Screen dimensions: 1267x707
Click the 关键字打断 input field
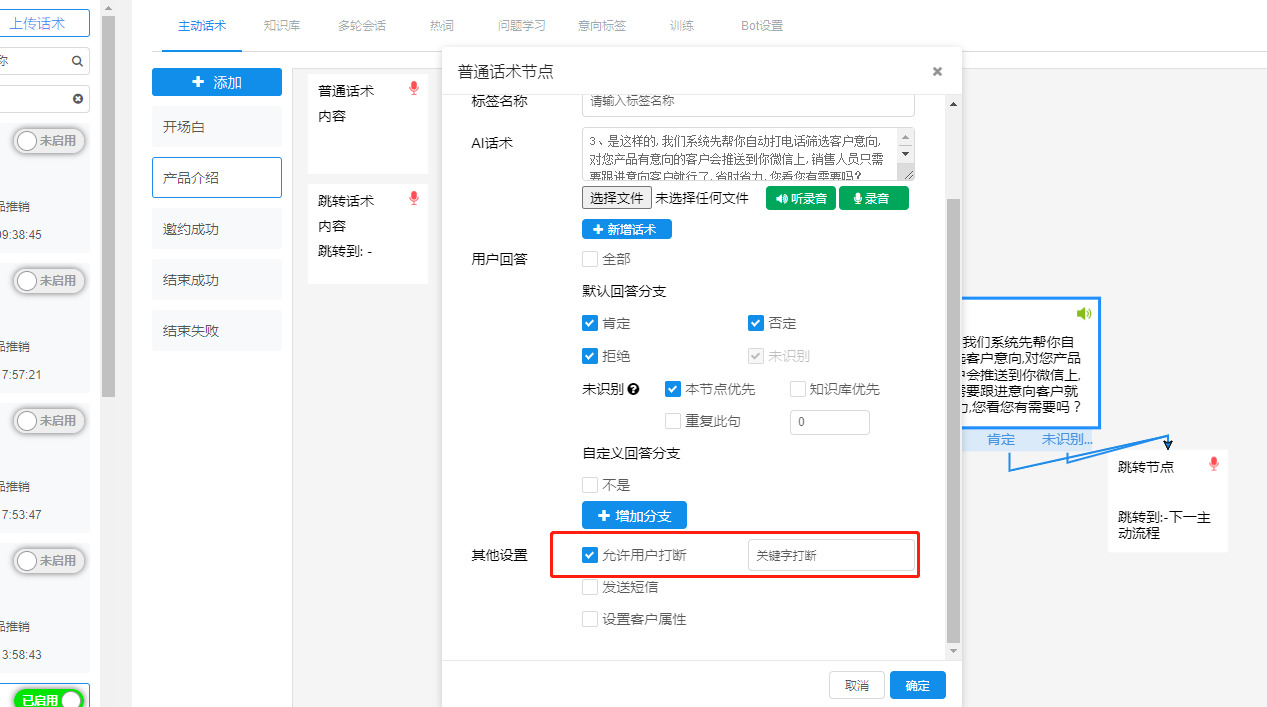tap(832, 554)
